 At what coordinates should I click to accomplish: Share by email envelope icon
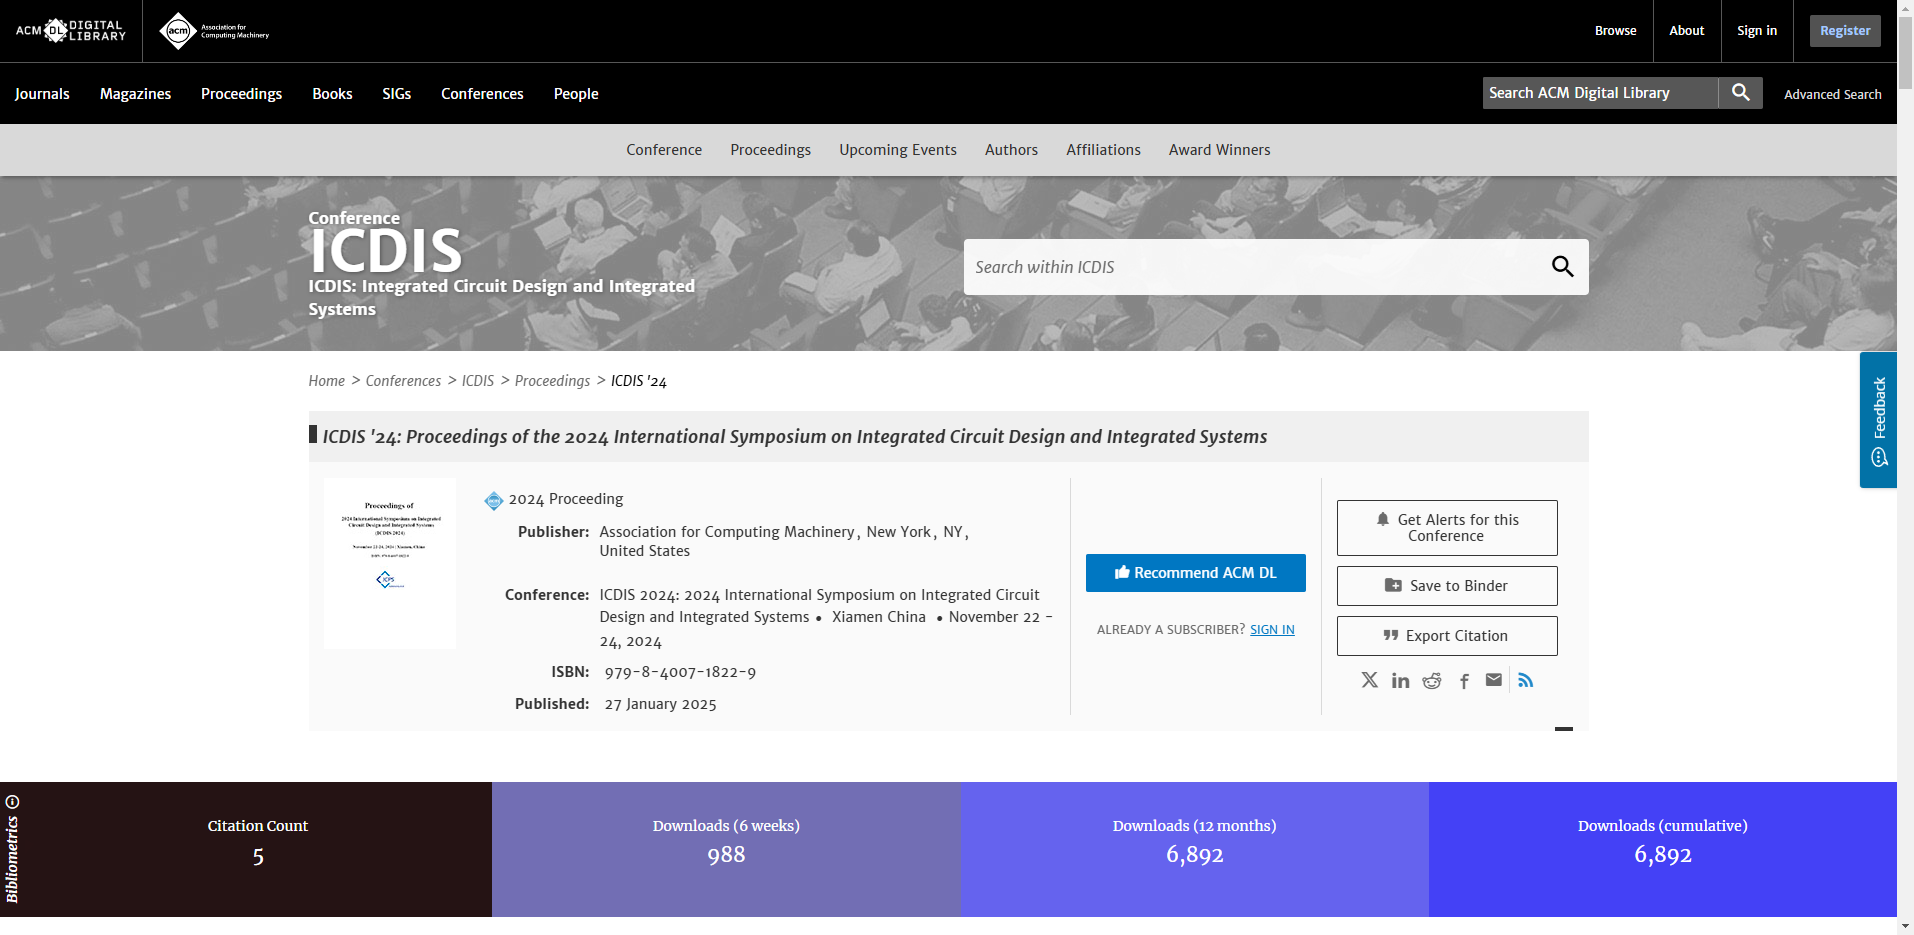tap(1494, 680)
